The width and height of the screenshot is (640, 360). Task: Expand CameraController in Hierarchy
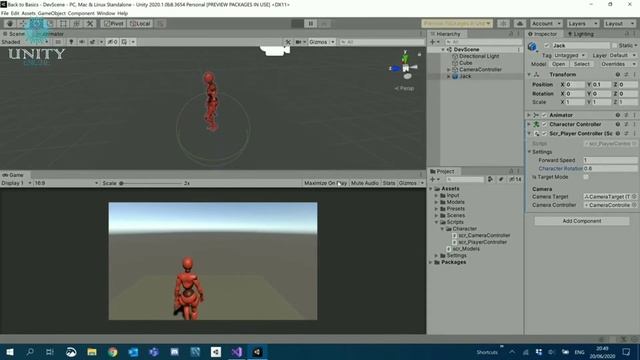[449, 70]
